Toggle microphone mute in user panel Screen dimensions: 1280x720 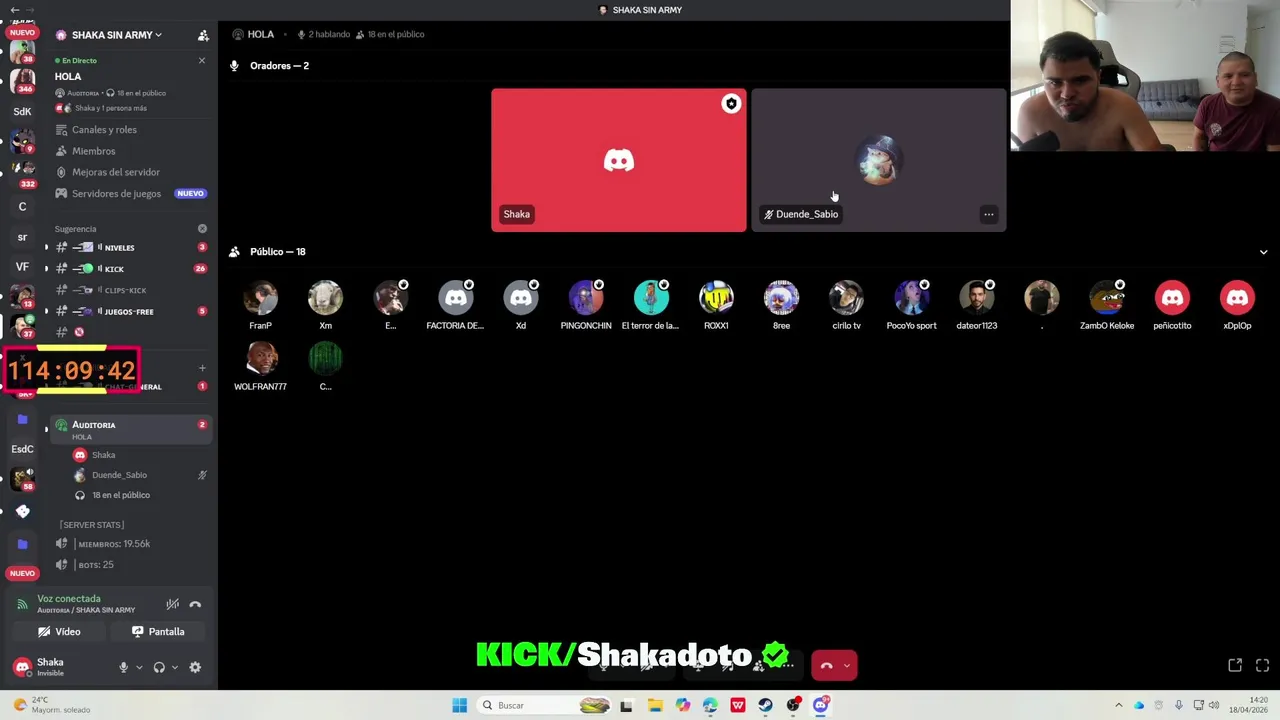pyautogui.click(x=124, y=667)
